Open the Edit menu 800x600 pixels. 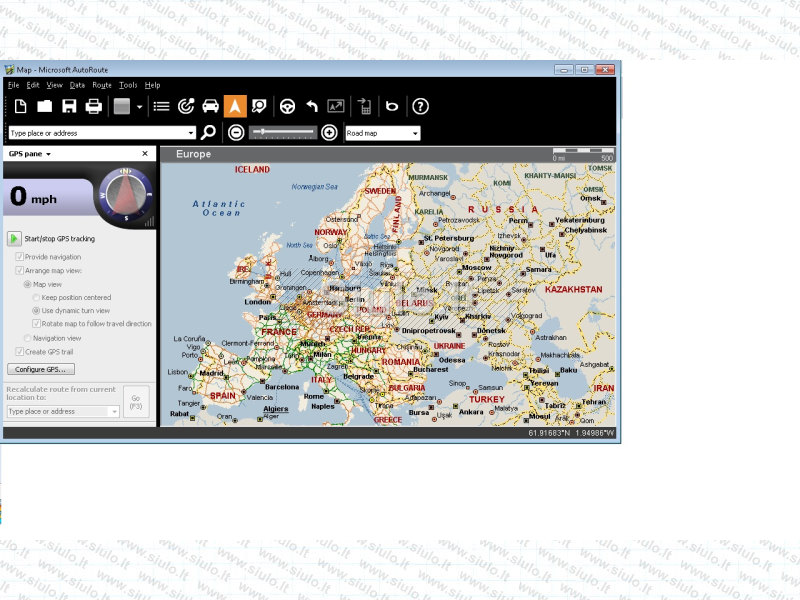(x=33, y=85)
